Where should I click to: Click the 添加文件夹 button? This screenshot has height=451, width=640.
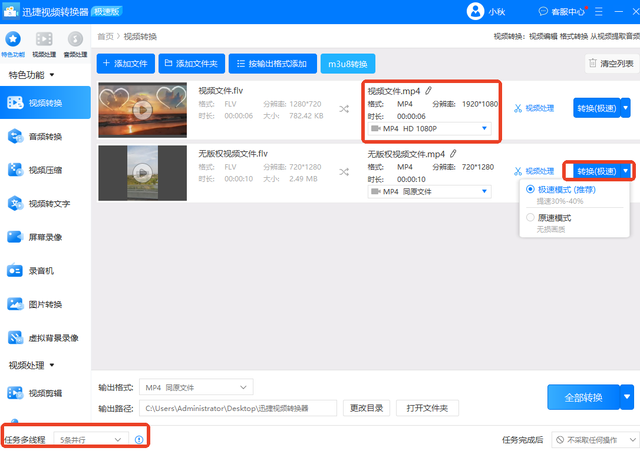click(191, 64)
